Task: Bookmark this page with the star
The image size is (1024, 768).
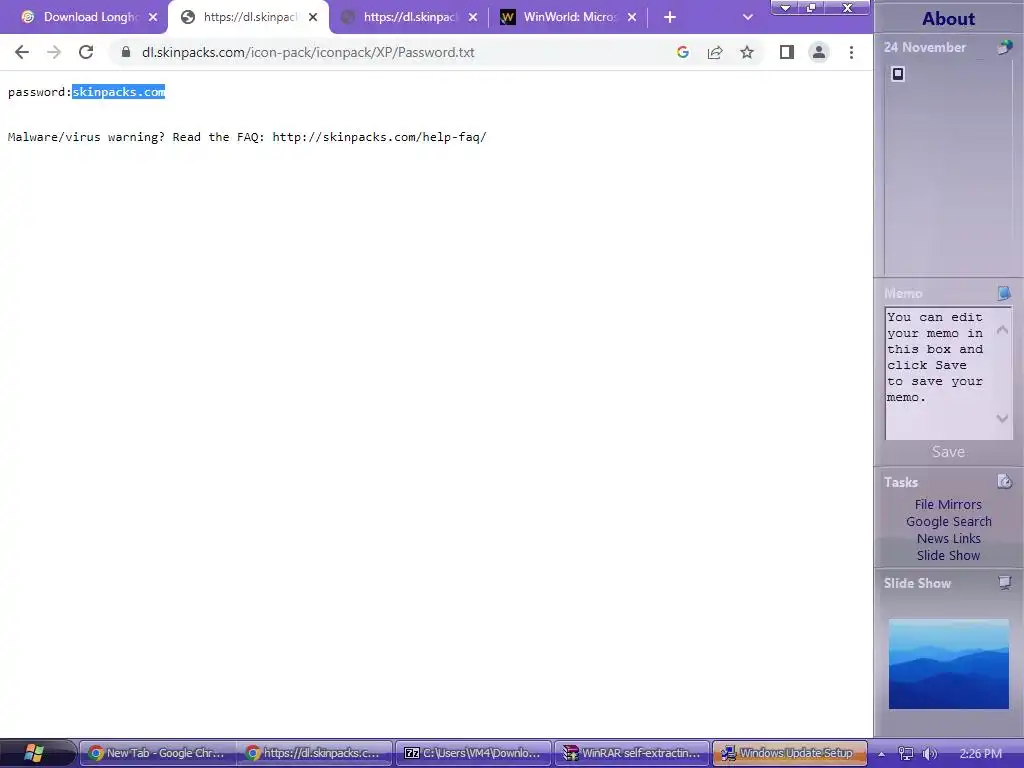Action: [747, 52]
